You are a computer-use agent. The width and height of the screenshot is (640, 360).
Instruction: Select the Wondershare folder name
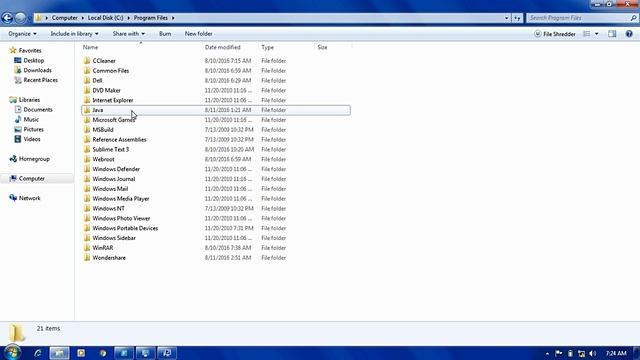click(x=109, y=258)
